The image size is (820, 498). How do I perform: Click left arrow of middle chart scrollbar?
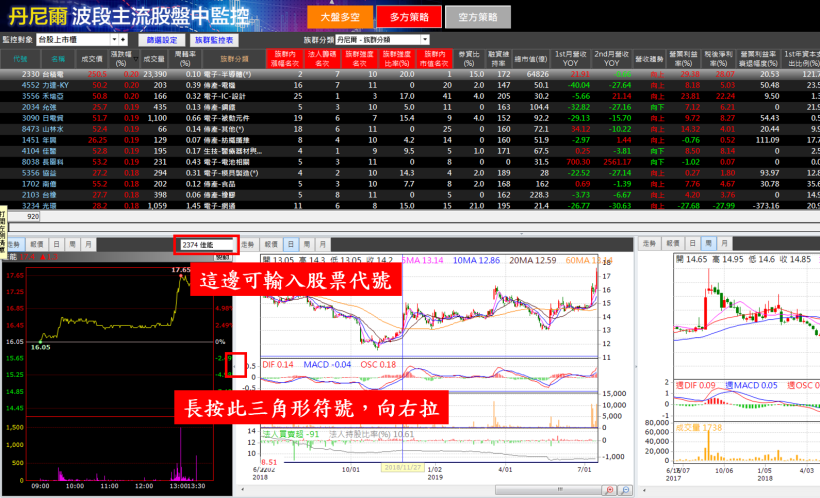tap(242, 490)
